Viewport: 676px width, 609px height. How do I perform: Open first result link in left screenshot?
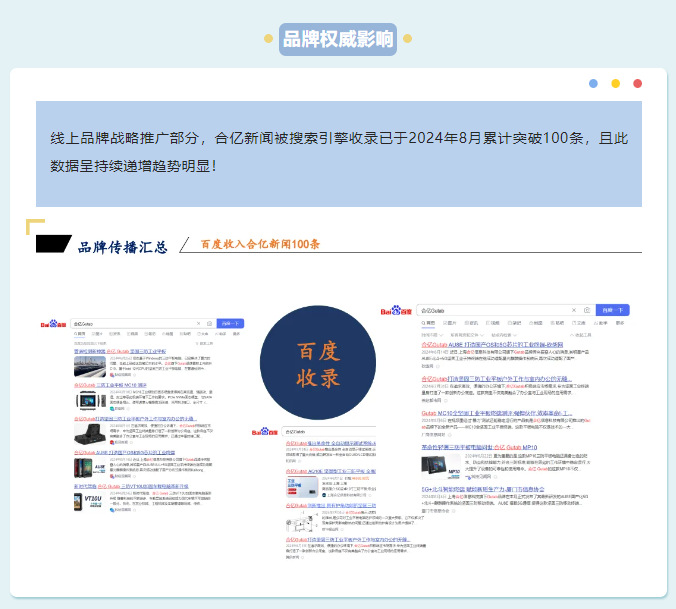[120, 351]
